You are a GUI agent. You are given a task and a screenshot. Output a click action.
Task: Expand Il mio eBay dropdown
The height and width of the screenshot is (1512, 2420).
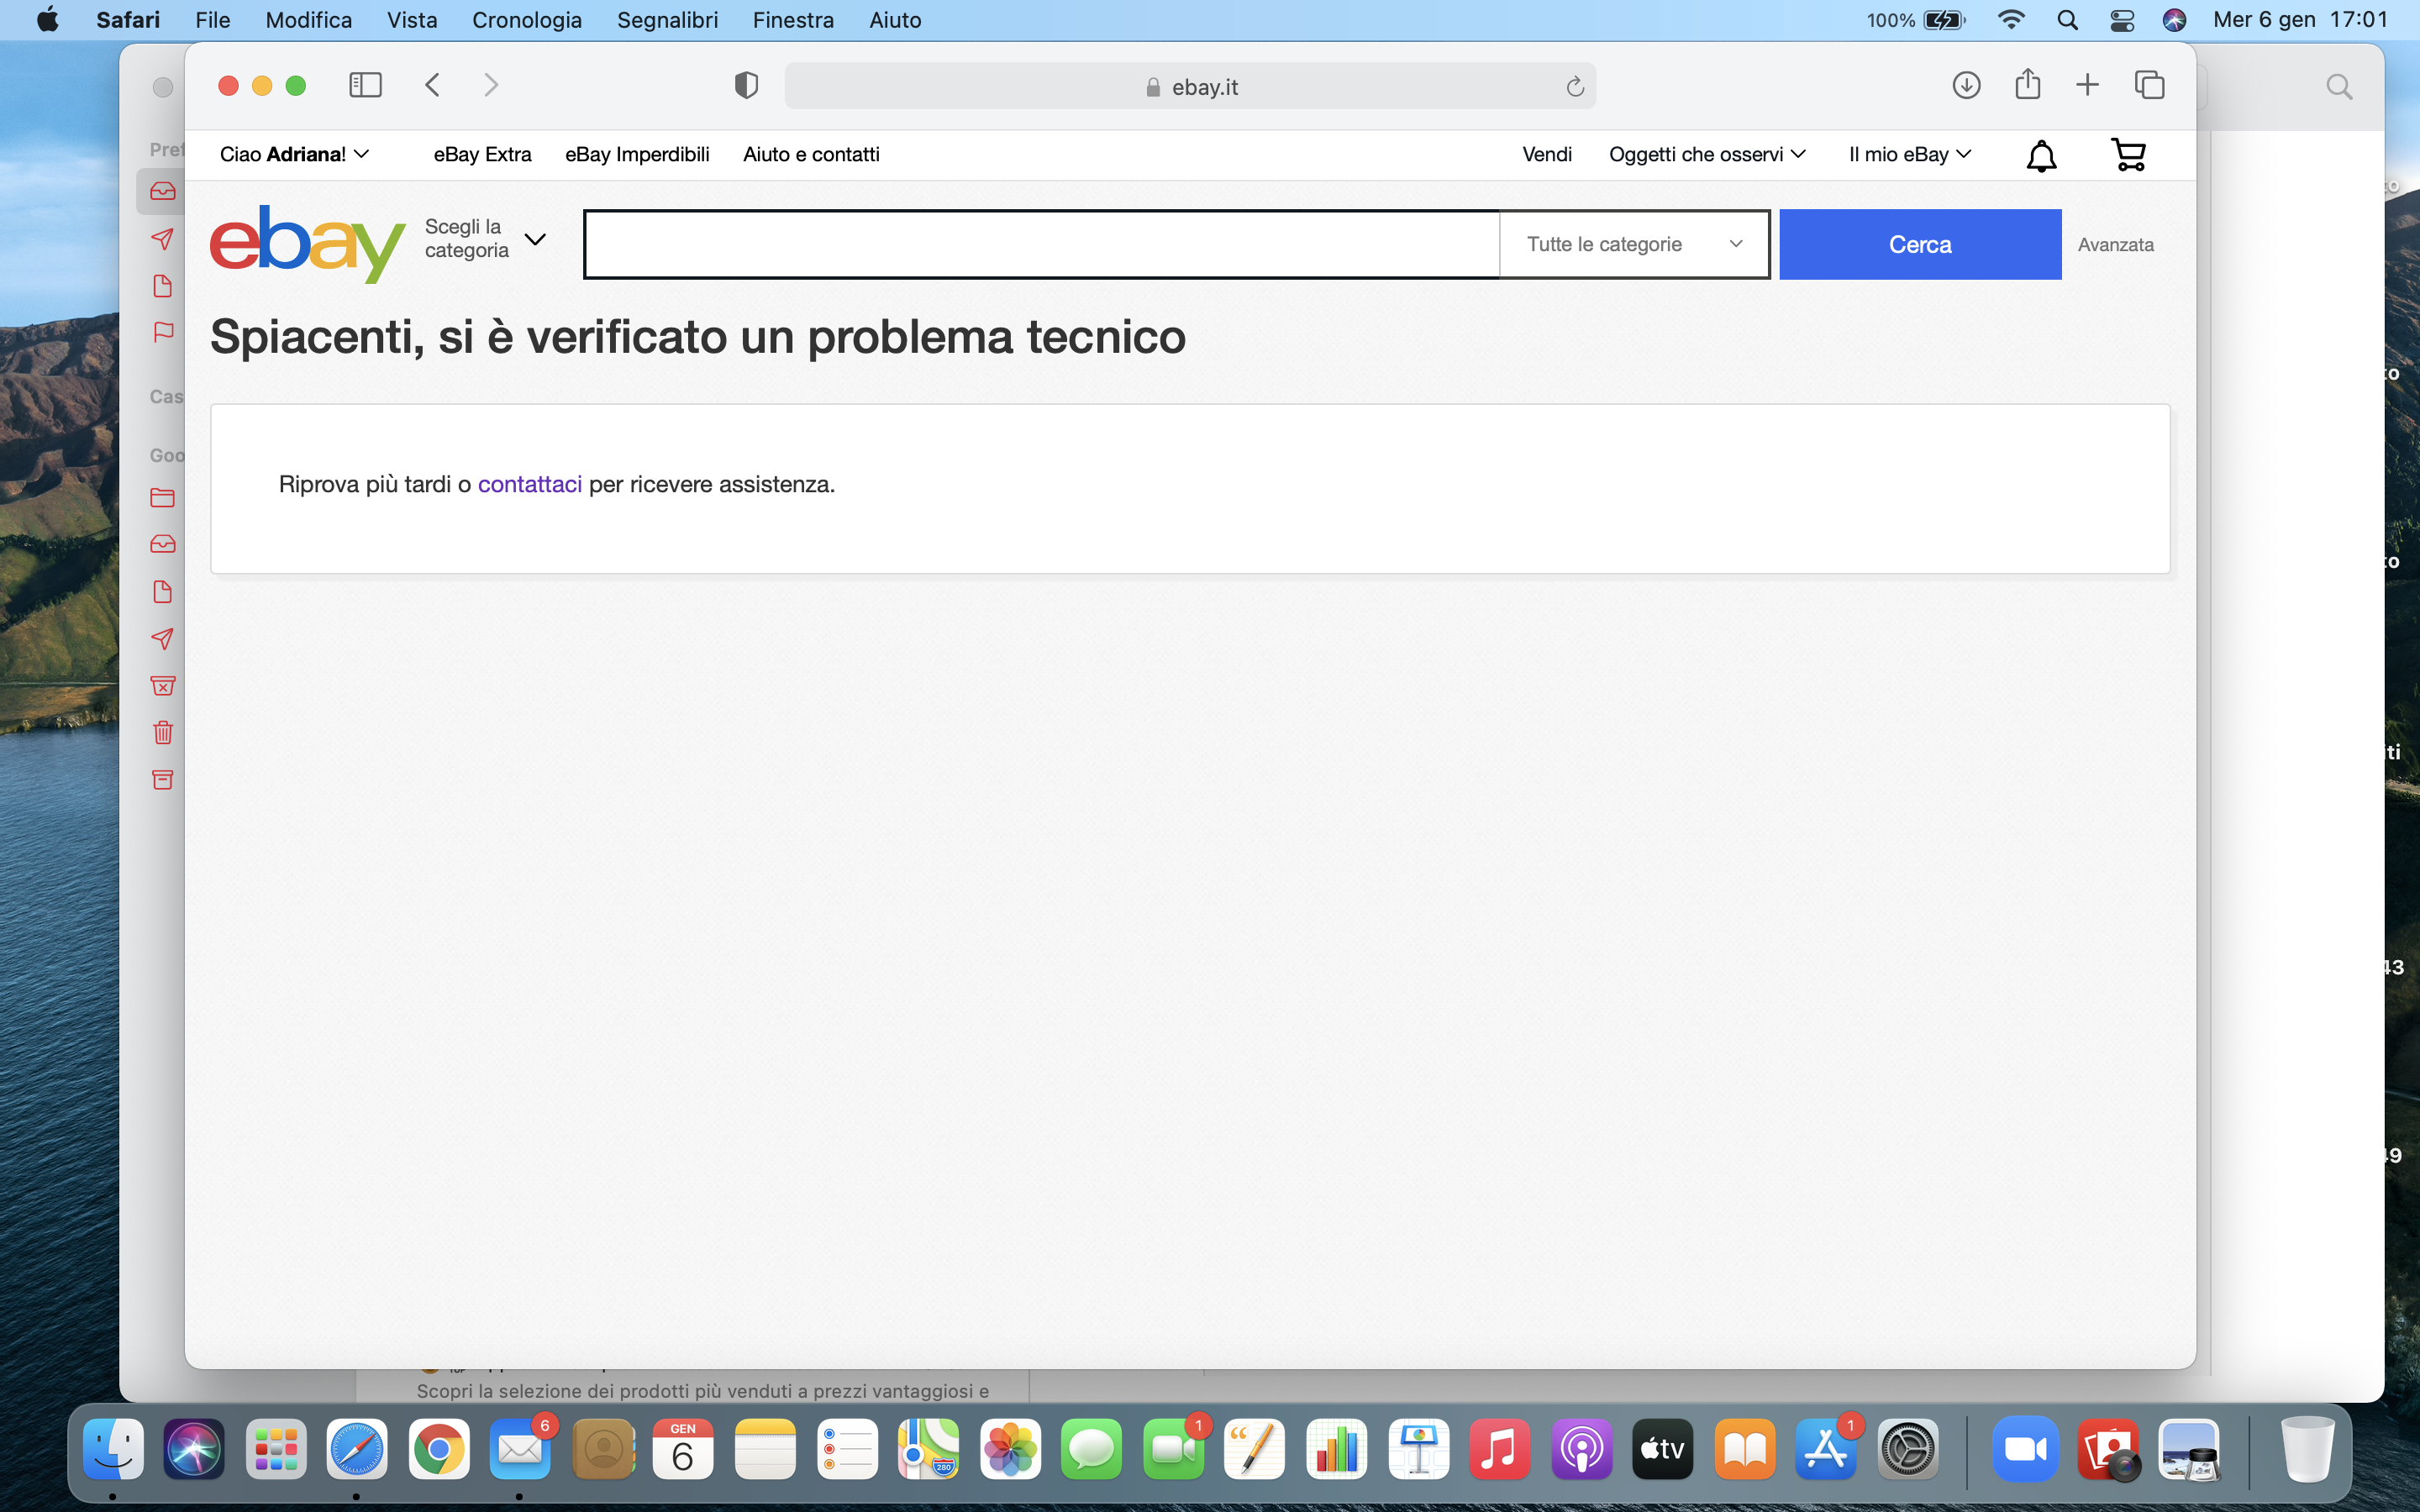click(1909, 154)
